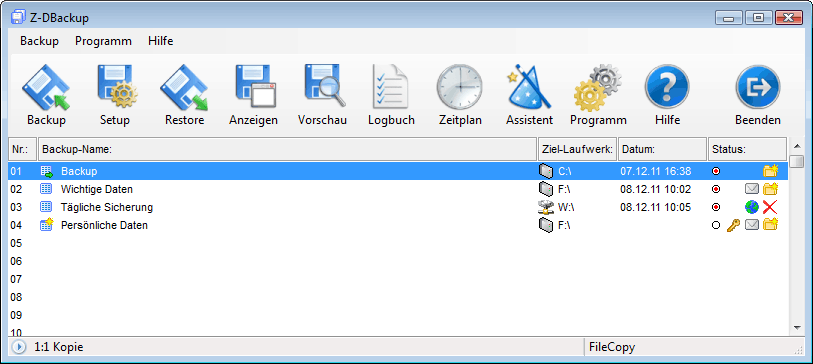This screenshot has height=364, width=813.
Task: Select the Wichtige Daten row text
Action: 96,189
